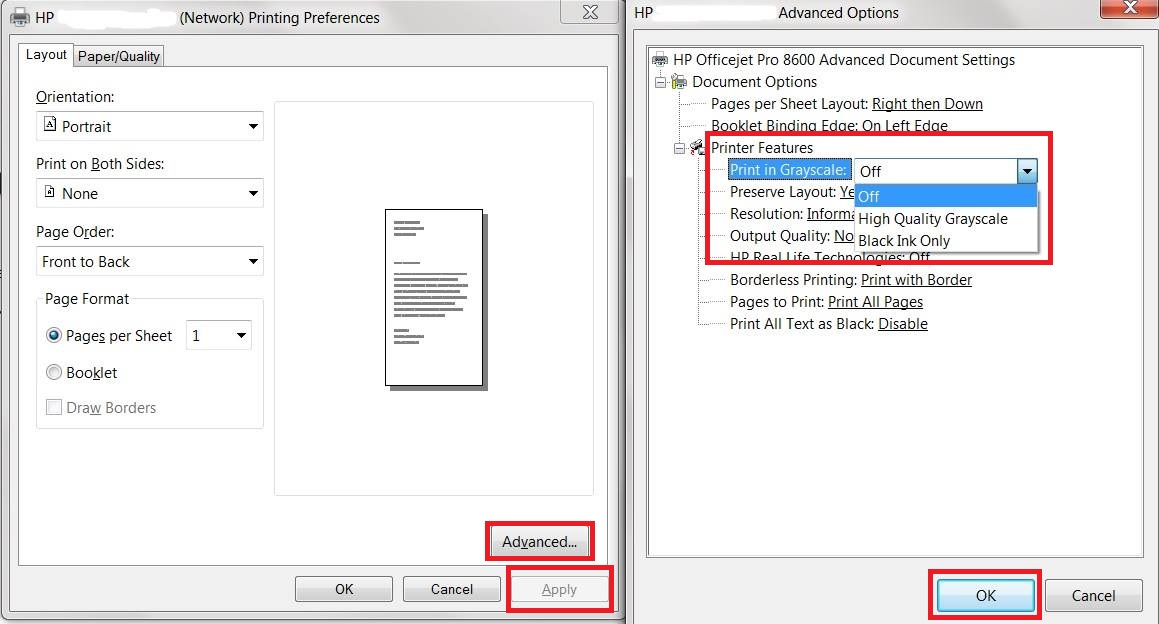Select the Print All Text as Black label

(802, 324)
